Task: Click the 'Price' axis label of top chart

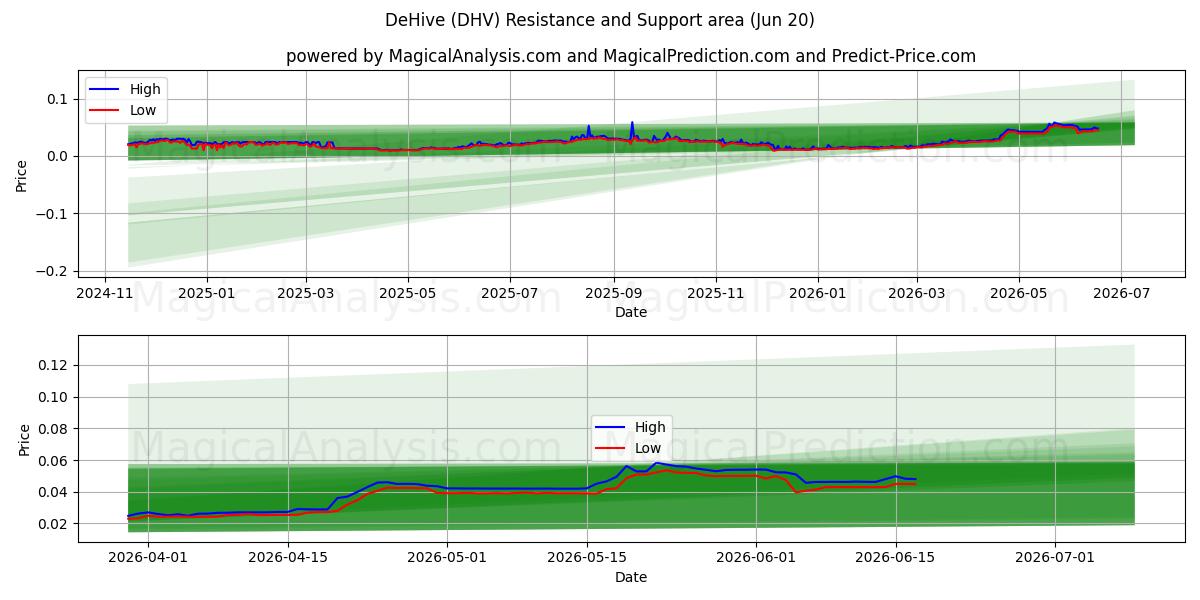Action: (x=22, y=174)
